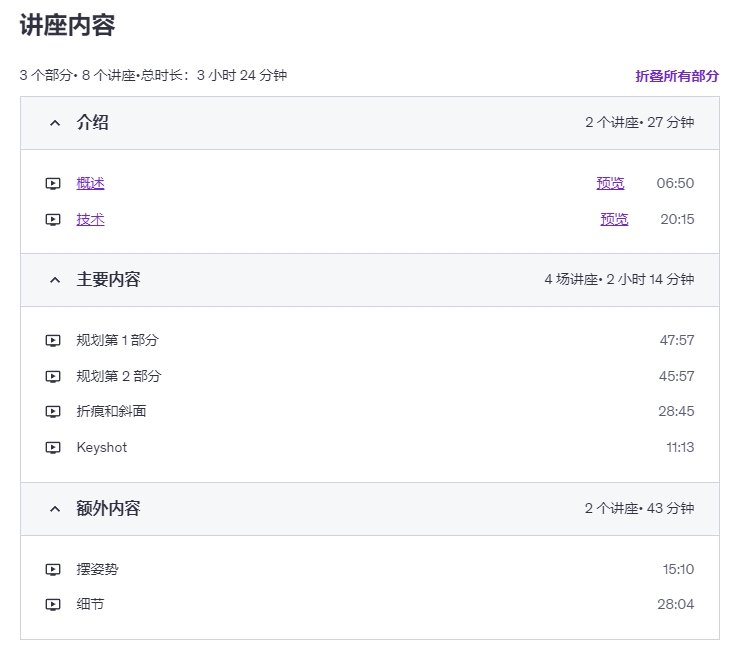
Task: Collapse the 介绍 section chevron
Action: tap(55, 123)
